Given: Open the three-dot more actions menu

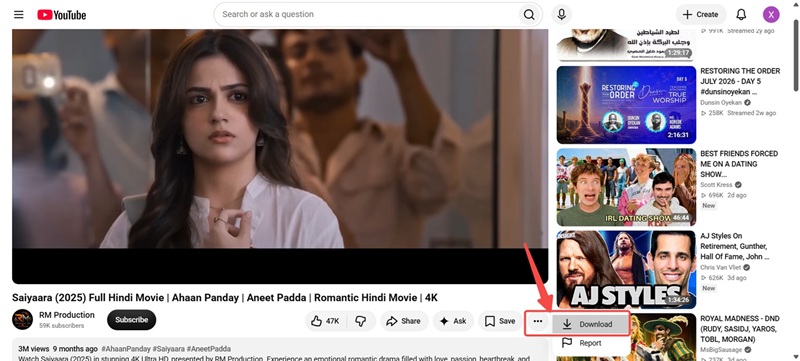Looking at the screenshot, I should click(x=538, y=321).
